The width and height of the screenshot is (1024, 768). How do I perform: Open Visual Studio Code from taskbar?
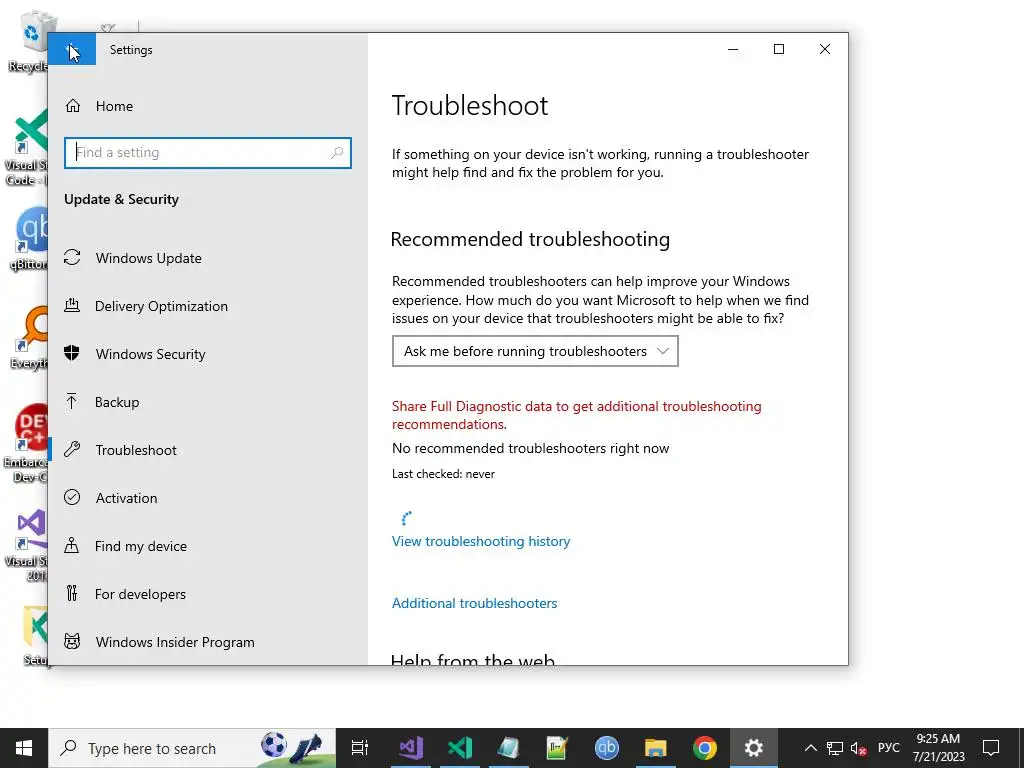click(460, 748)
